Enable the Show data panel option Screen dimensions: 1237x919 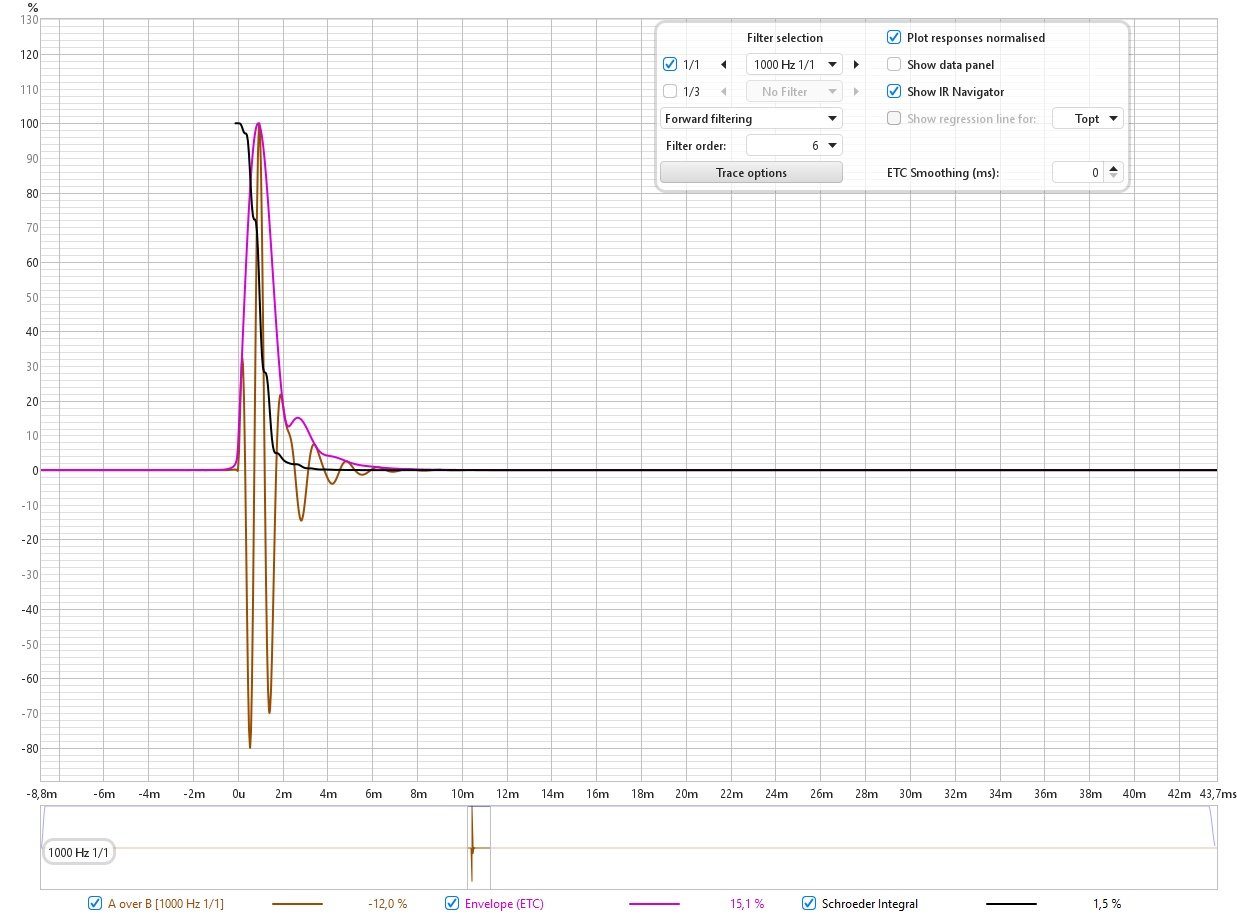(894, 65)
